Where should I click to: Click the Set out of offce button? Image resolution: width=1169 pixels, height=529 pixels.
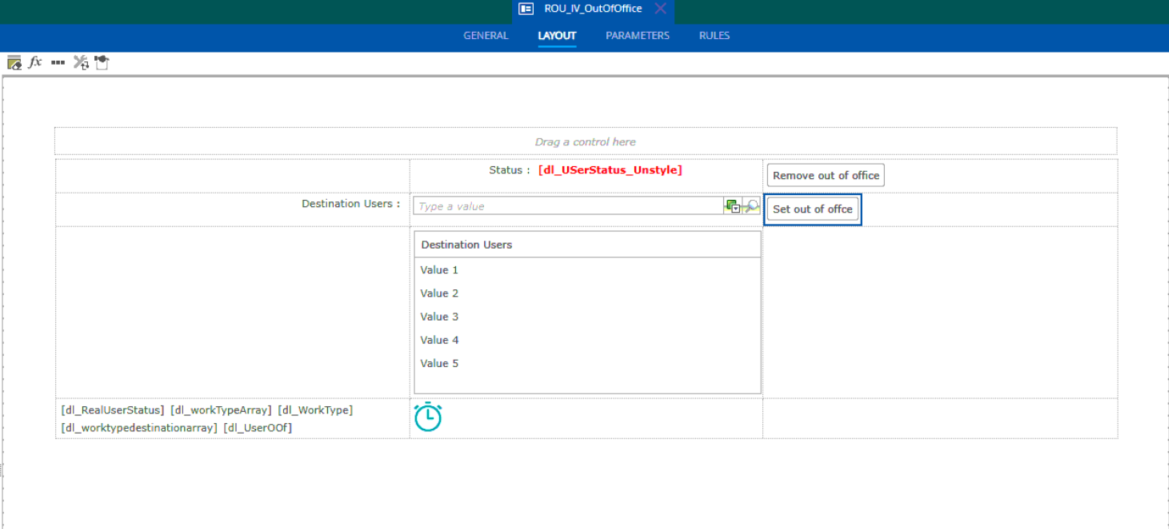point(812,210)
